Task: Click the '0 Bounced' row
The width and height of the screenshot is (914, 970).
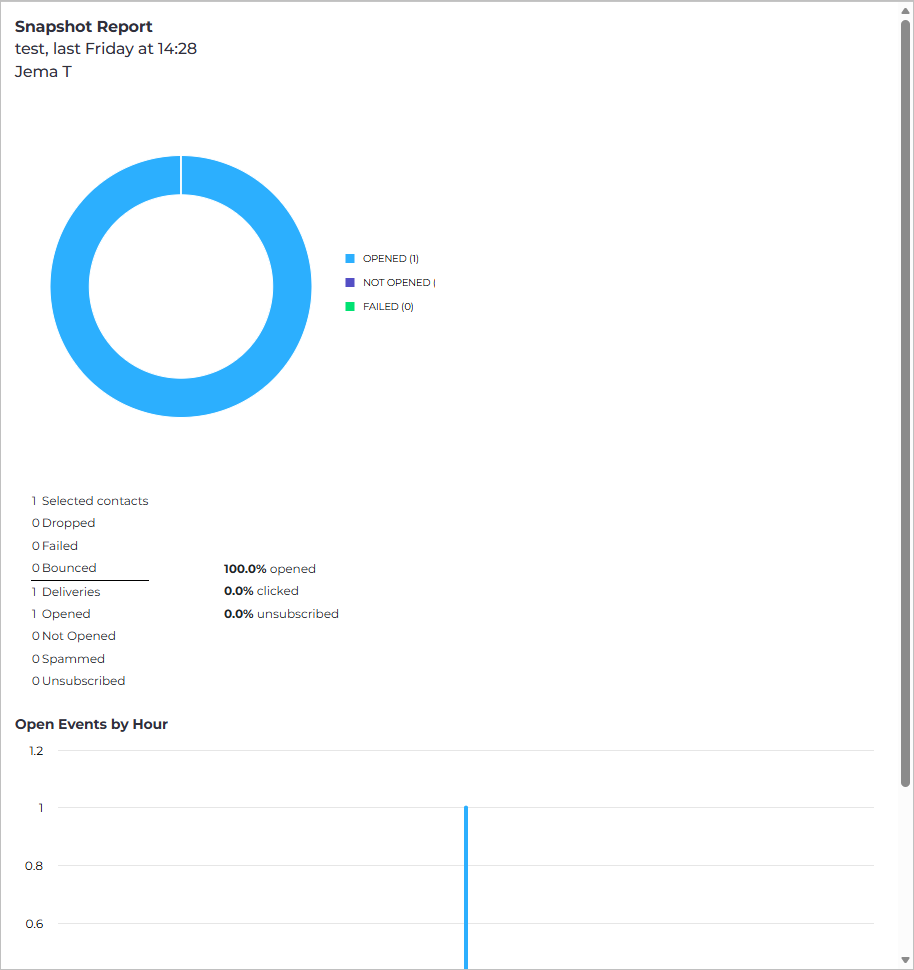Action: (64, 568)
